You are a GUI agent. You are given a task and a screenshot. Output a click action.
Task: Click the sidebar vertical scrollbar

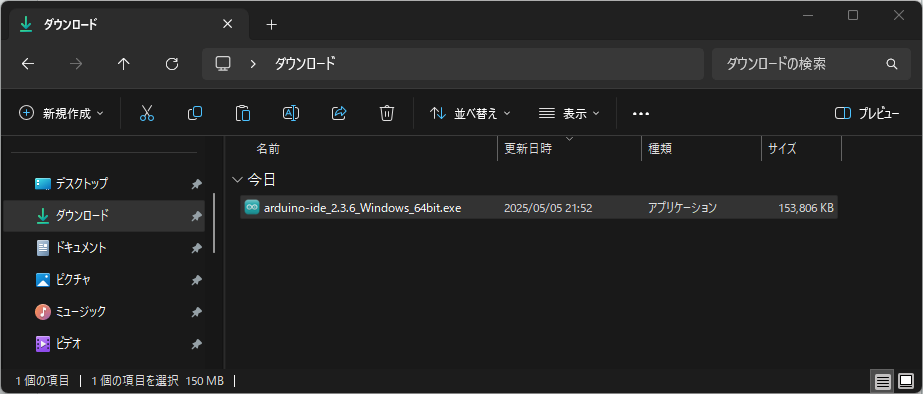pyautogui.click(x=214, y=223)
